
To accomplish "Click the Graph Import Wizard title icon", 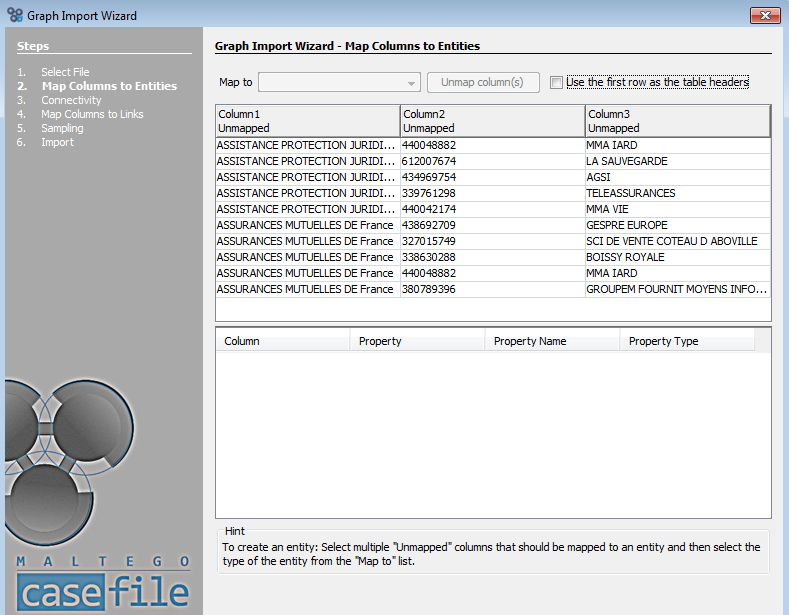I will coord(15,15).
